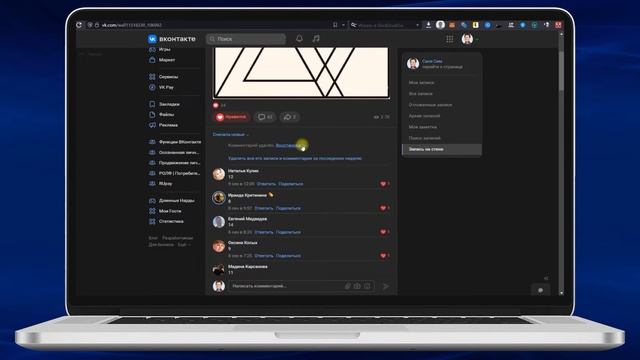Click the browser bookmark icon in address bar
Screen dimensions: 640x360
[335, 25]
